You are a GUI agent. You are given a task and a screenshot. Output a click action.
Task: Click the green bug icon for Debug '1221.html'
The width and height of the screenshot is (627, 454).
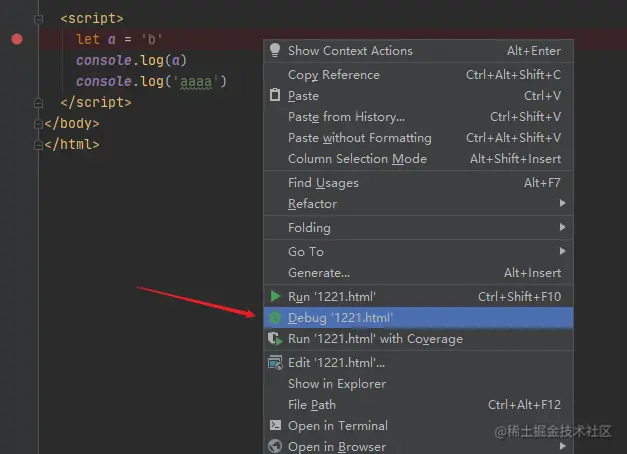click(275, 318)
